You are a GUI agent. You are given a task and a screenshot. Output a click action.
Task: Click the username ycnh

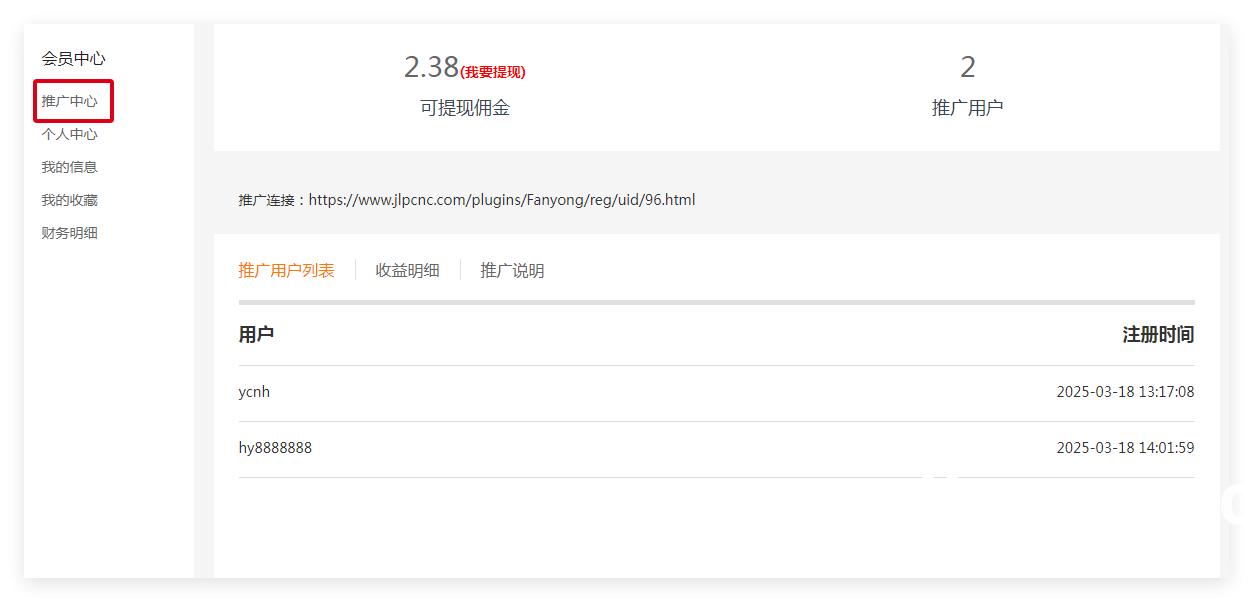click(x=254, y=392)
